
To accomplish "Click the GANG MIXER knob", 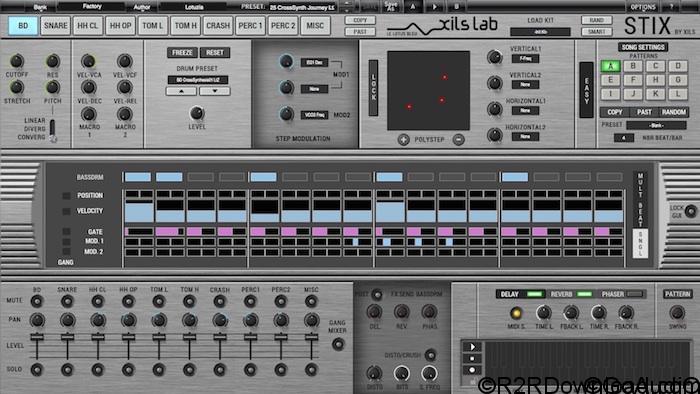I will (x=338, y=344).
